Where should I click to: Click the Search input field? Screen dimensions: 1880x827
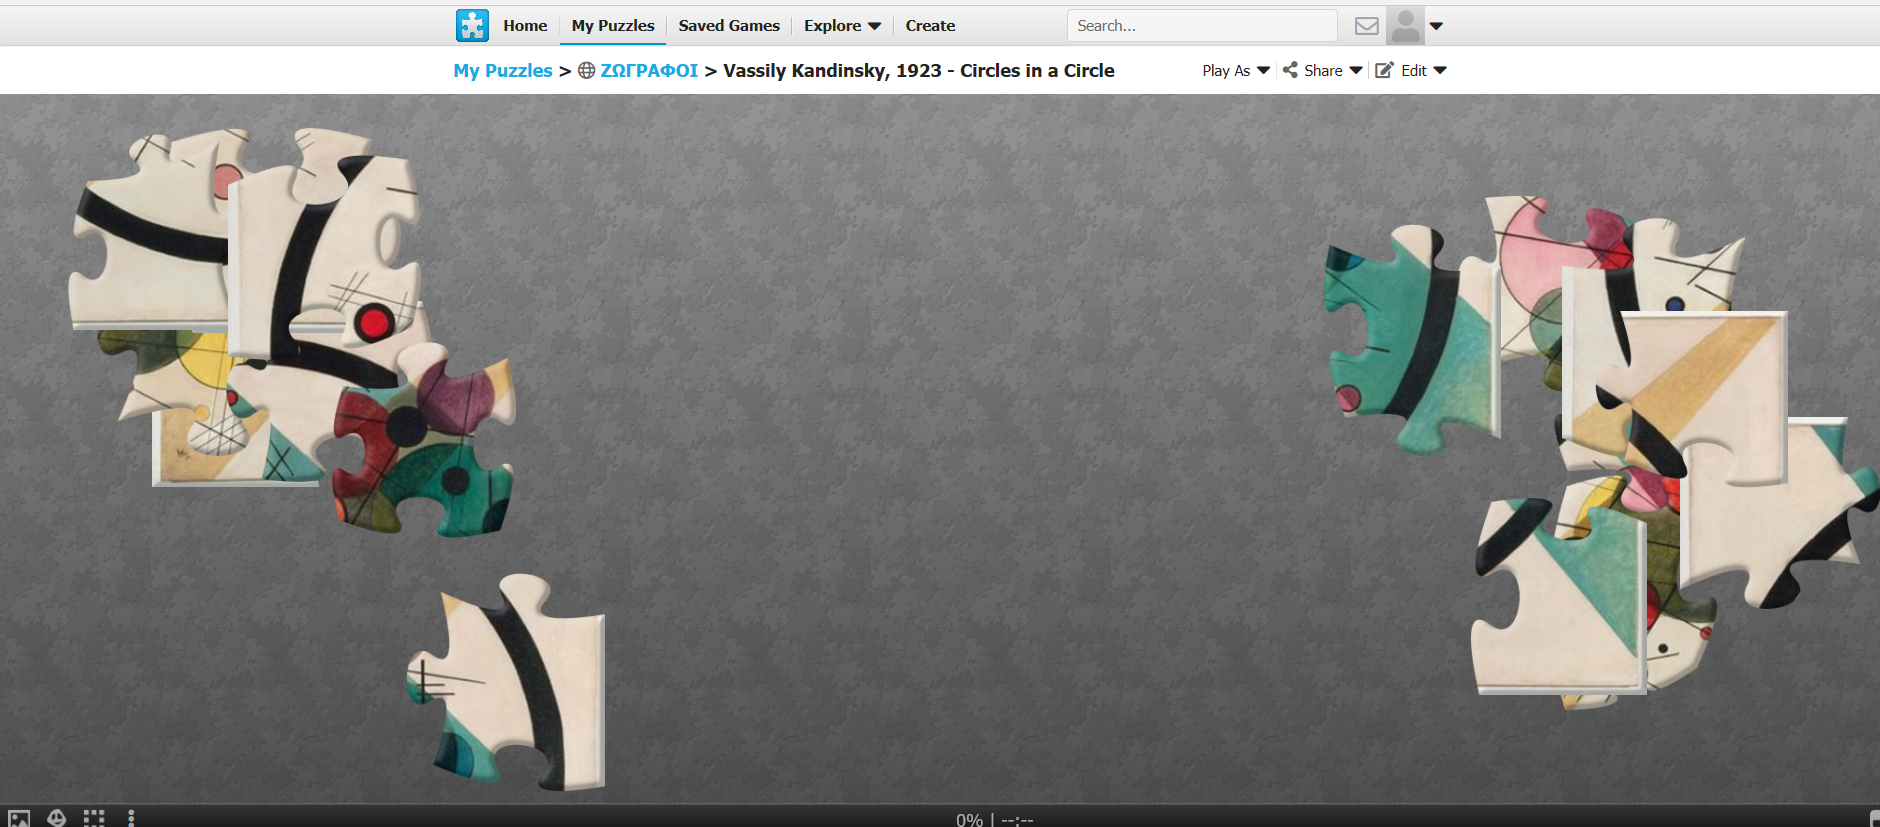click(x=1202, y=26)
